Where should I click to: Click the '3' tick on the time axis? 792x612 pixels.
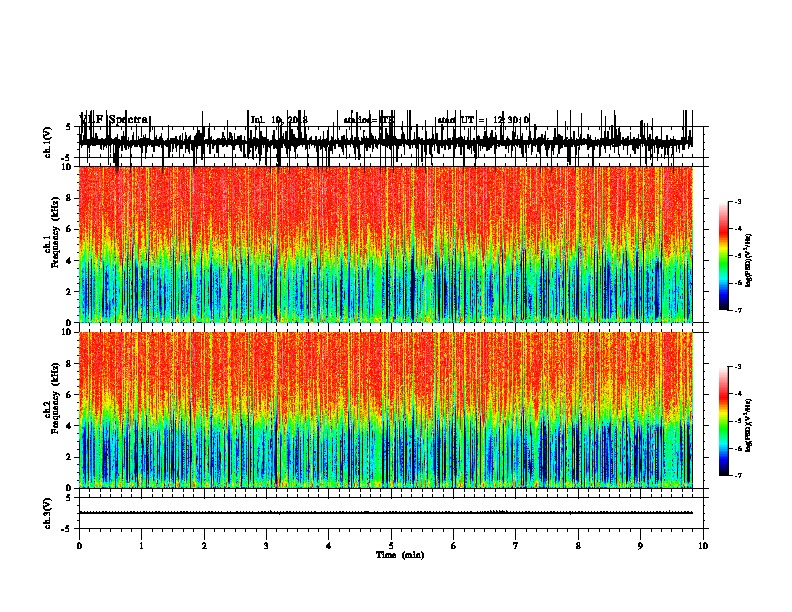coord(266,545)
